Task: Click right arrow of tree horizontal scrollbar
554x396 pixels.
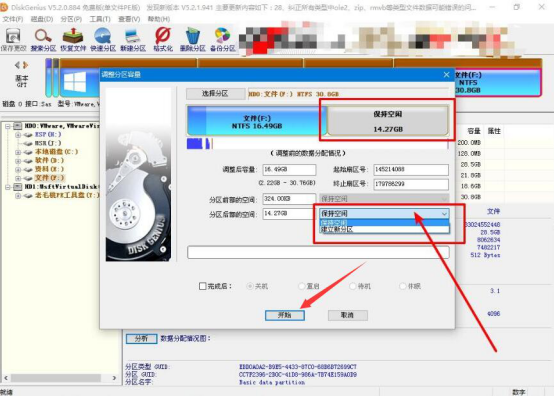Action: pos(114,378)
